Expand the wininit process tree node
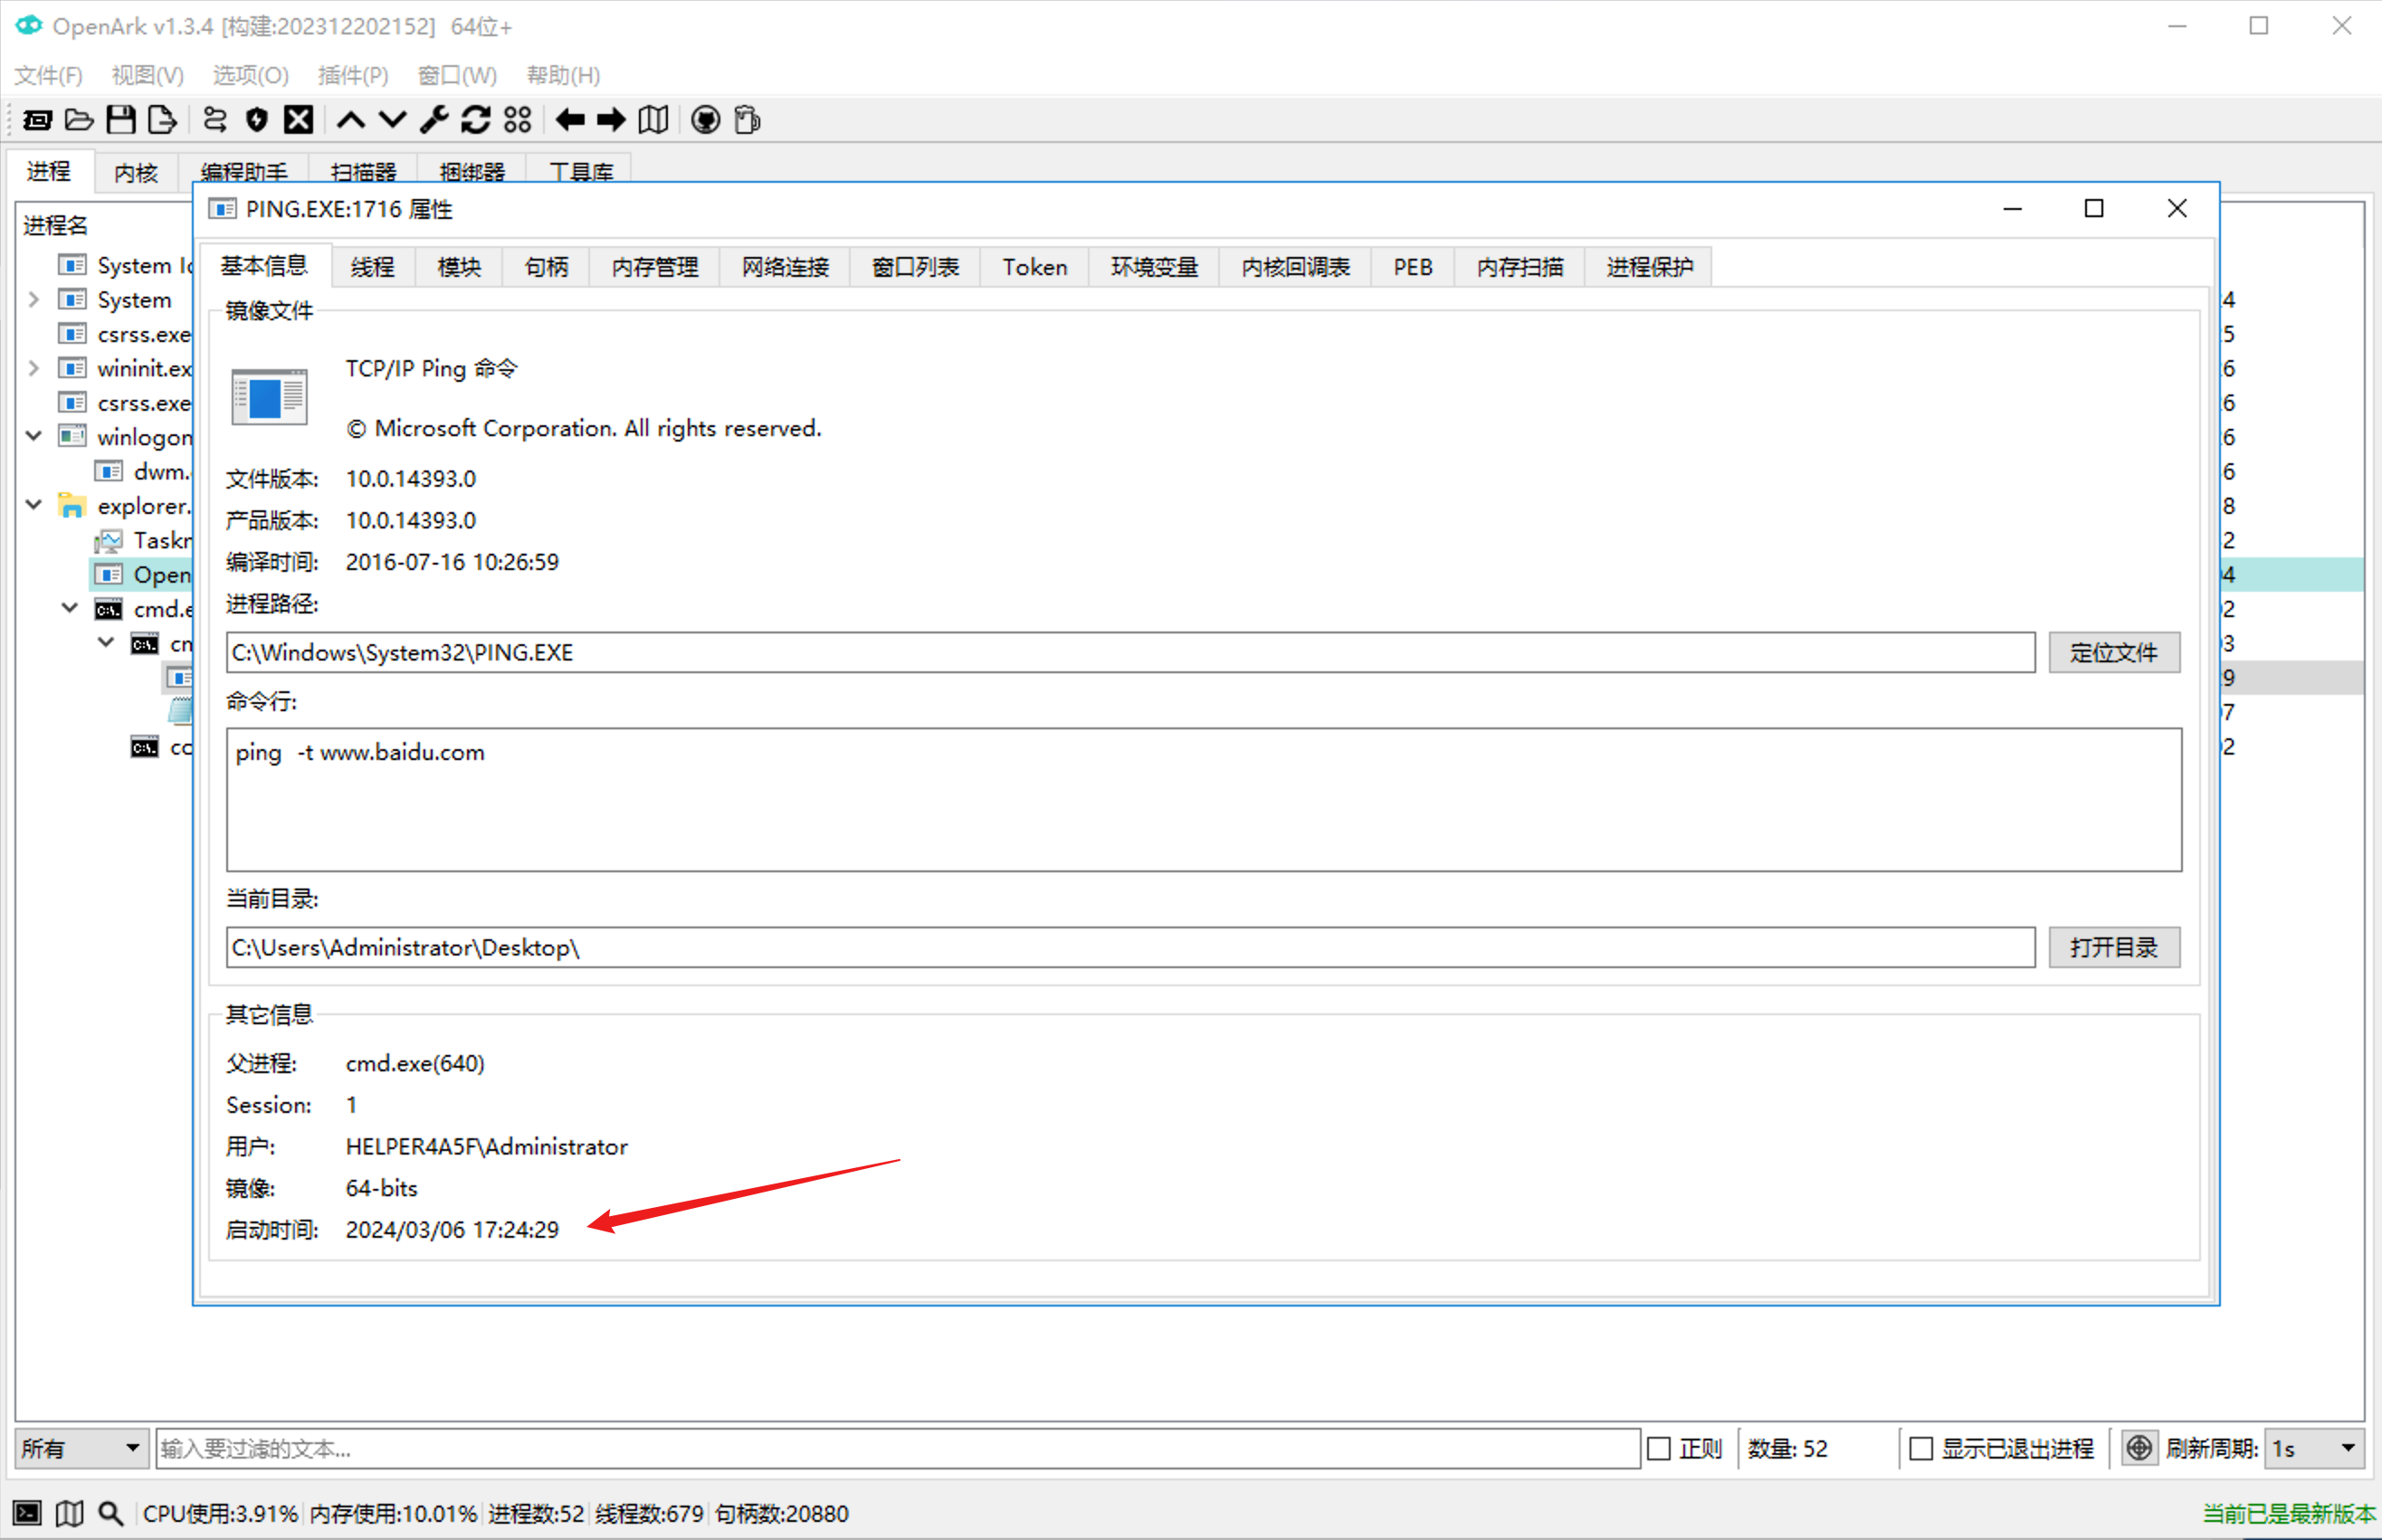The height and width of the screenshot is (1540, 2382). point(34,368)
